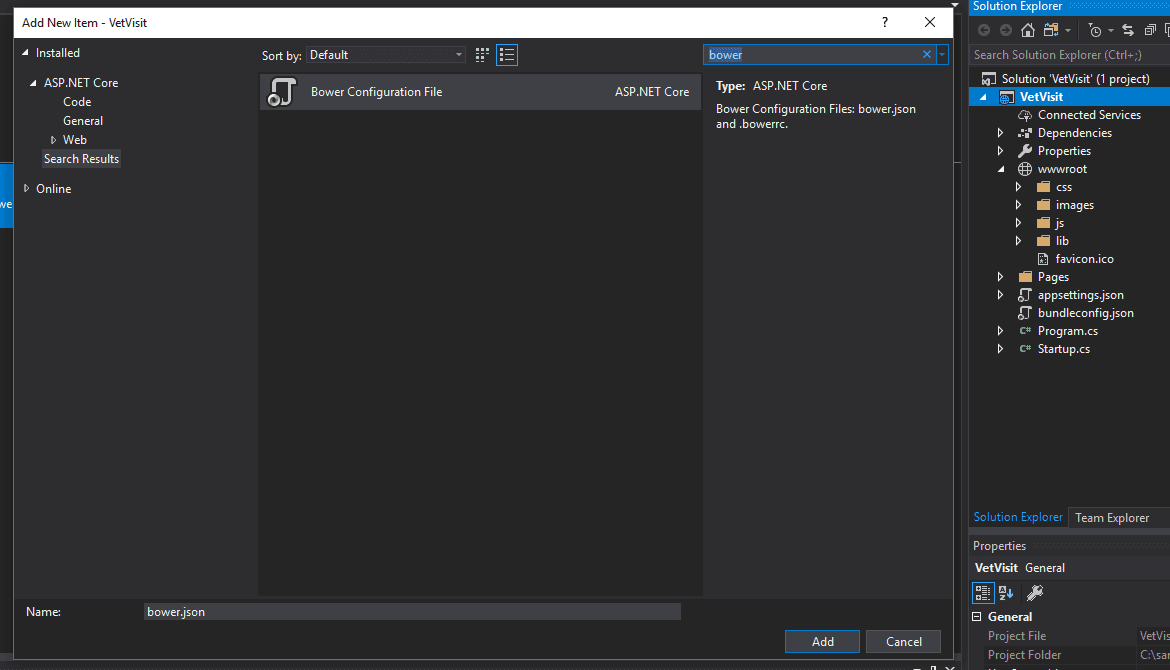The height and width of the screenshot is (670, 1170).
Task: Click the bundleconfig.json file icon
Action: (x=1025, y=313)
